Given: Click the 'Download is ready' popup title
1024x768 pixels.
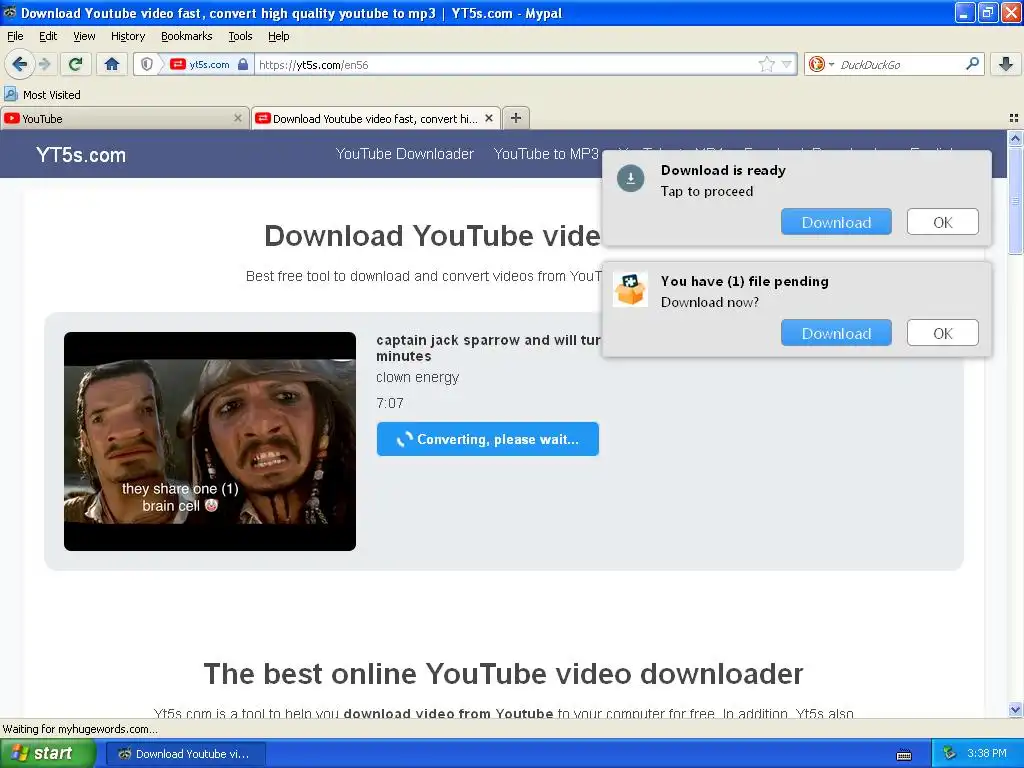Looking at the screenshot, I should (723, 170).
